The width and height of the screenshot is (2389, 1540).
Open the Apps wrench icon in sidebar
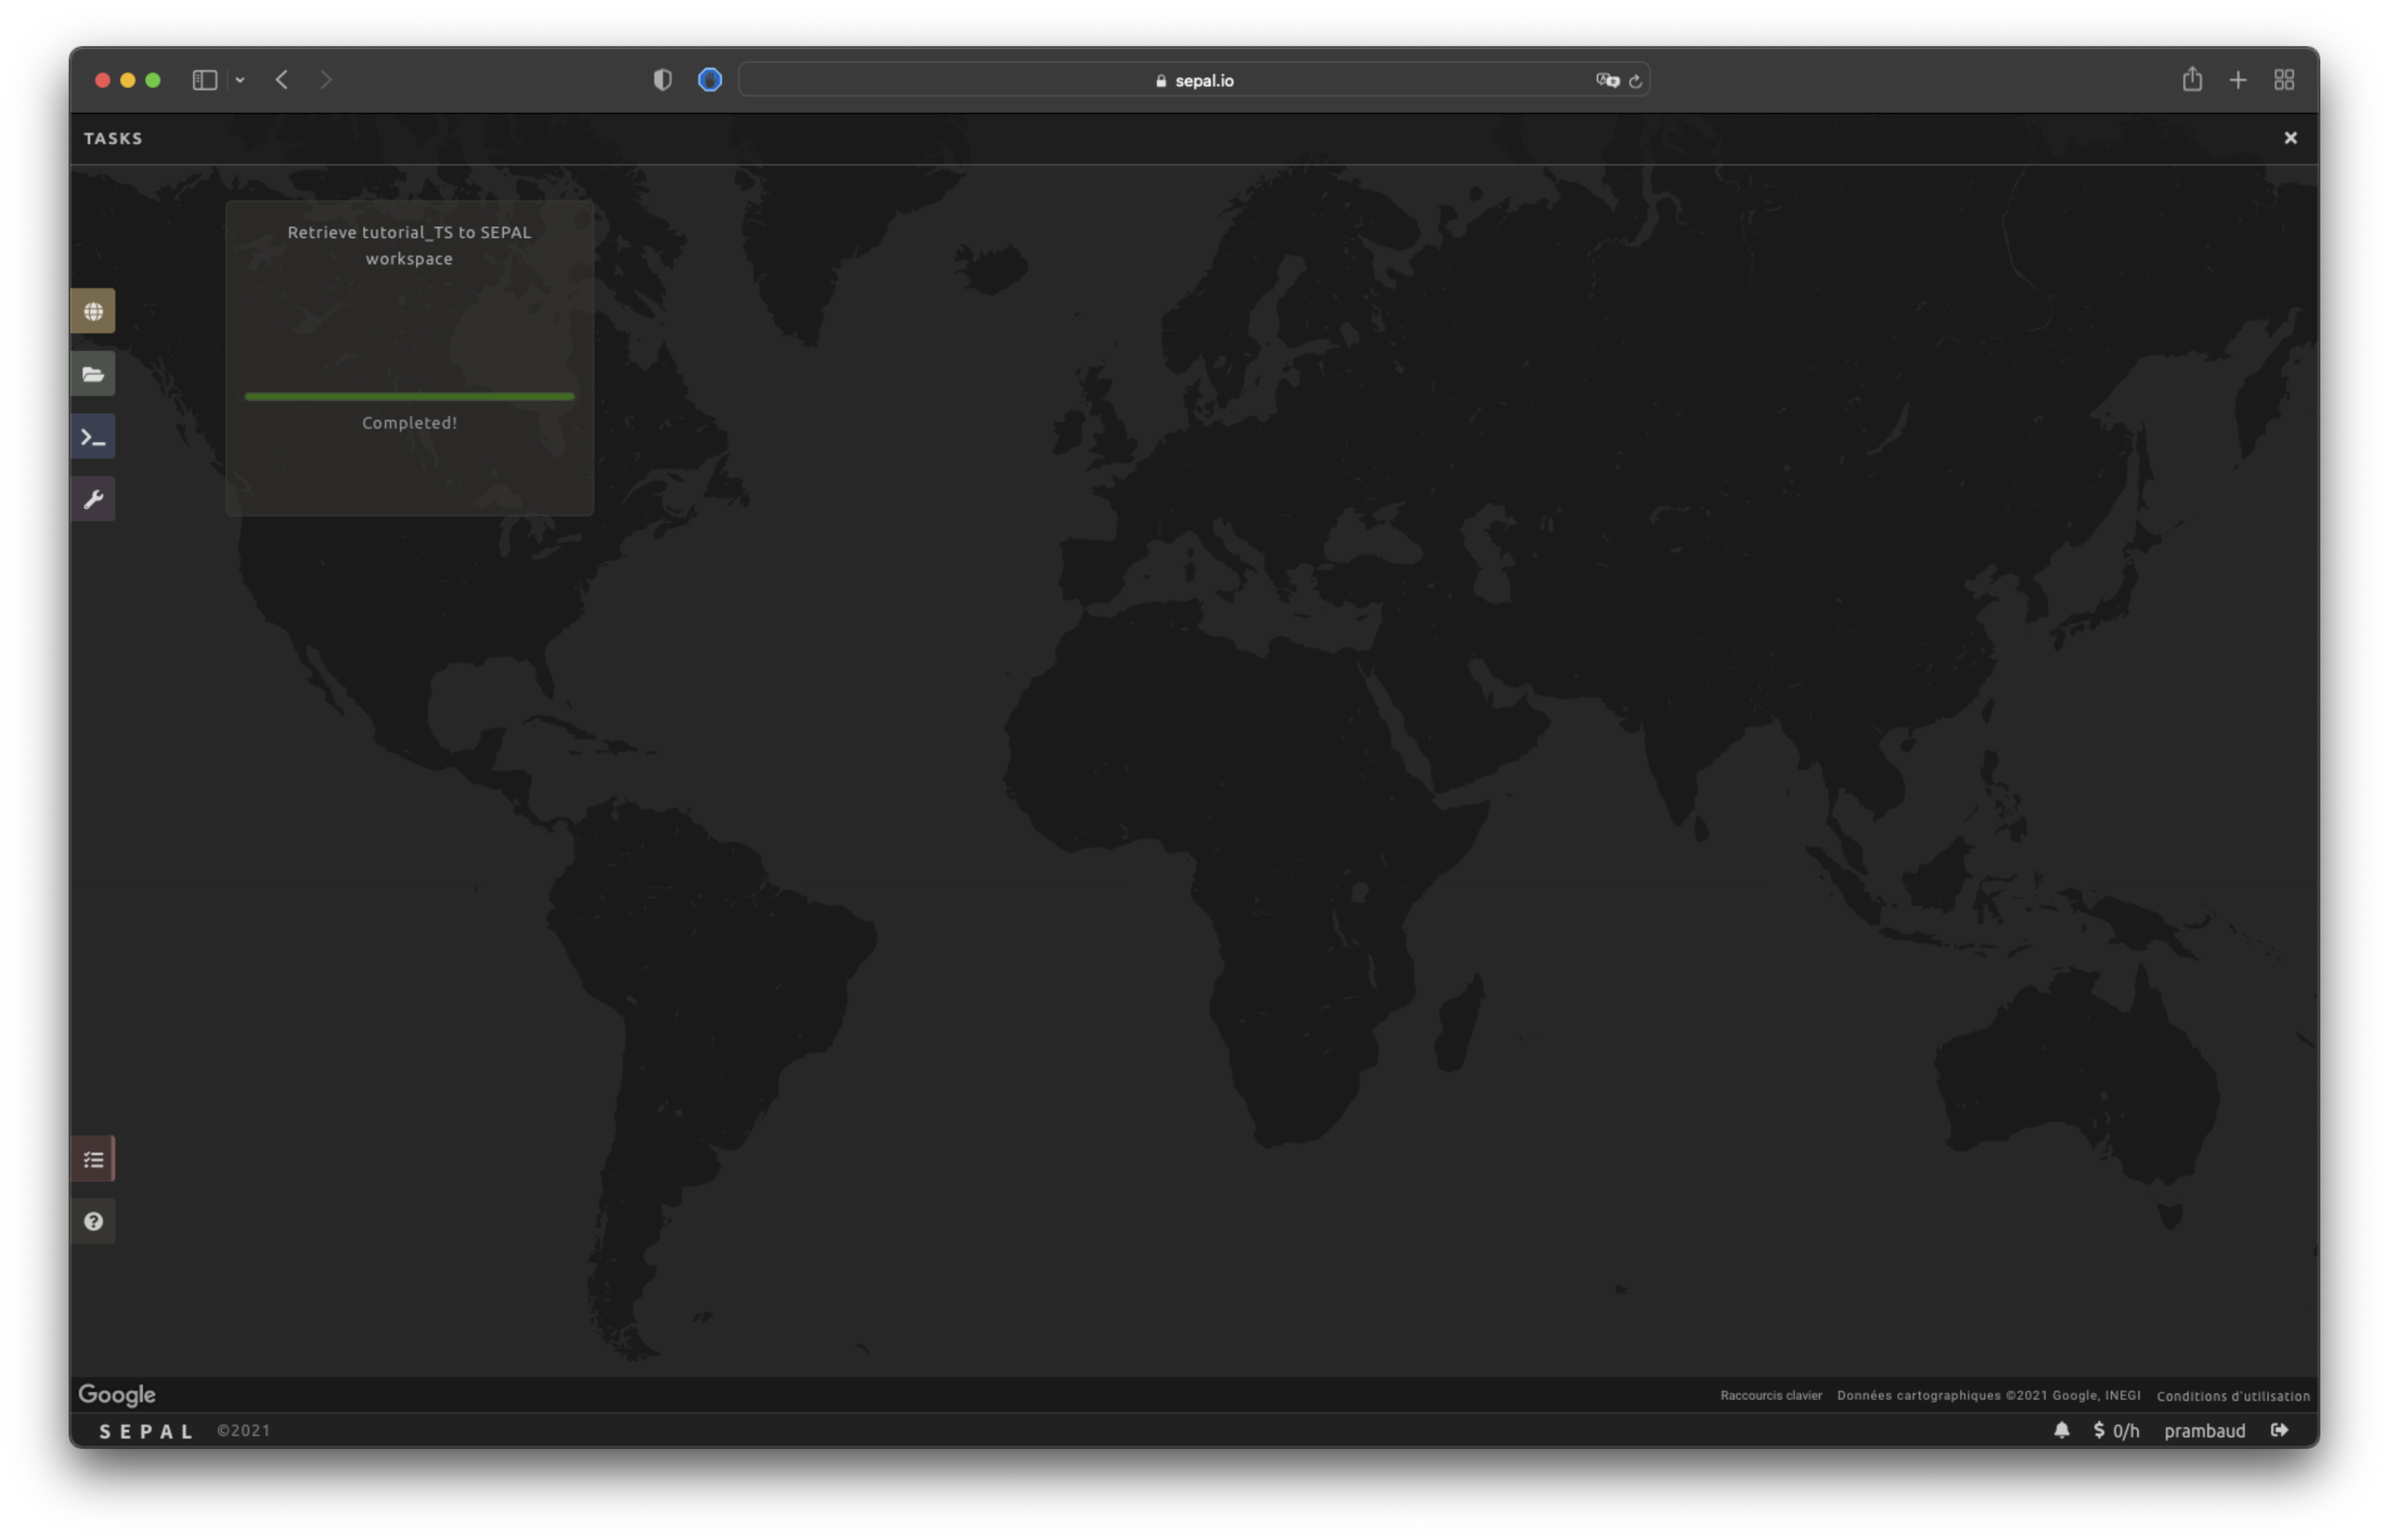[x=93, y=499]
